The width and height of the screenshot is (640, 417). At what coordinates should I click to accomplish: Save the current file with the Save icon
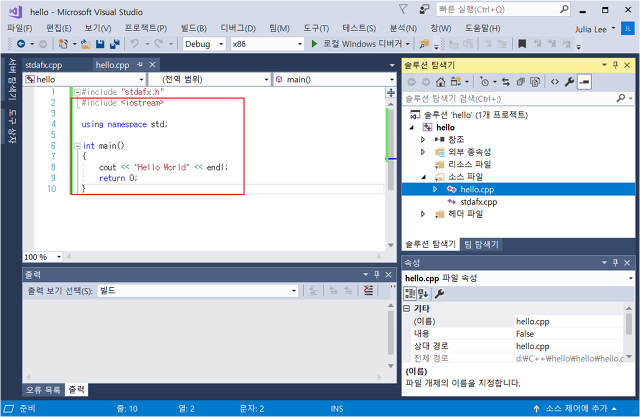coord(100,44)
